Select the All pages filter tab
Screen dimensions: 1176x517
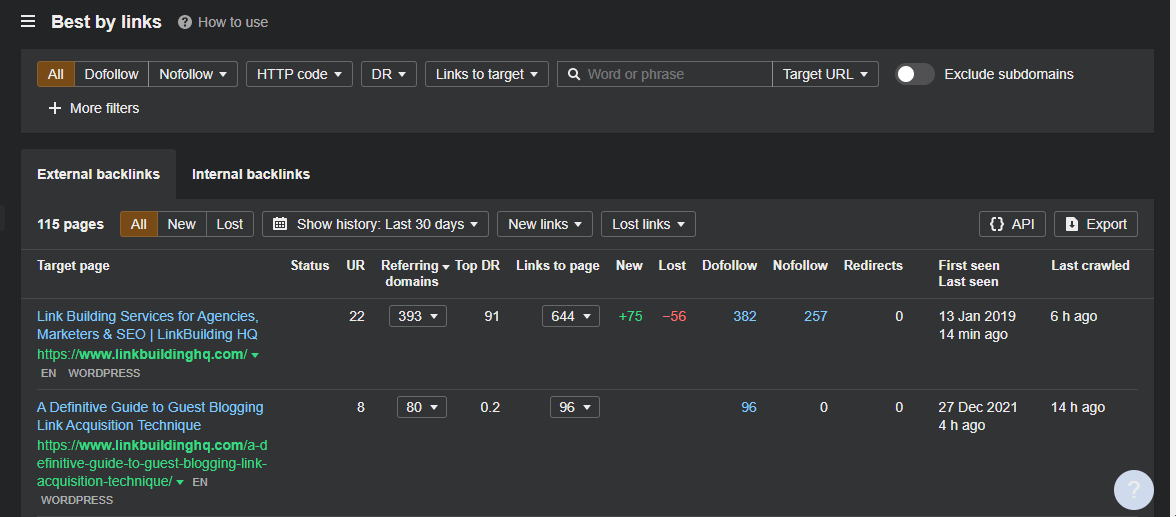point(139,224)
